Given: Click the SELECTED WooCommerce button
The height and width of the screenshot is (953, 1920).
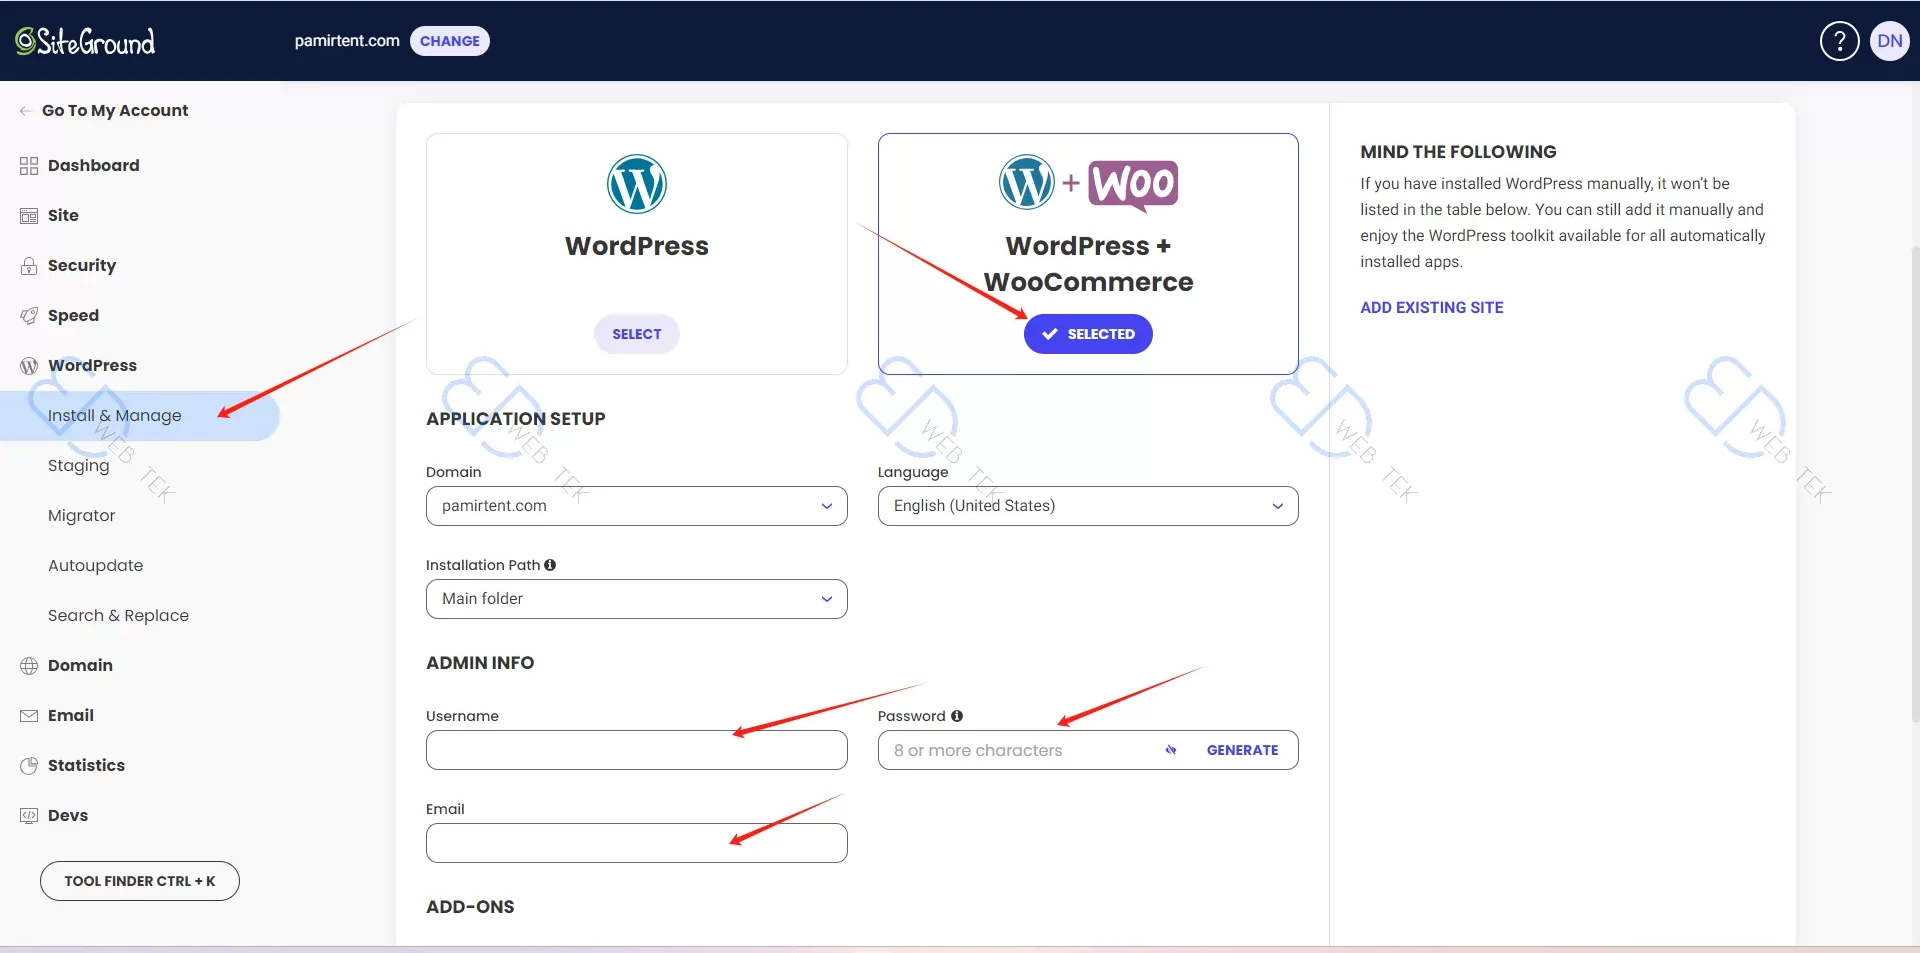Looking at the screenshot, I should coord(1088,334).
